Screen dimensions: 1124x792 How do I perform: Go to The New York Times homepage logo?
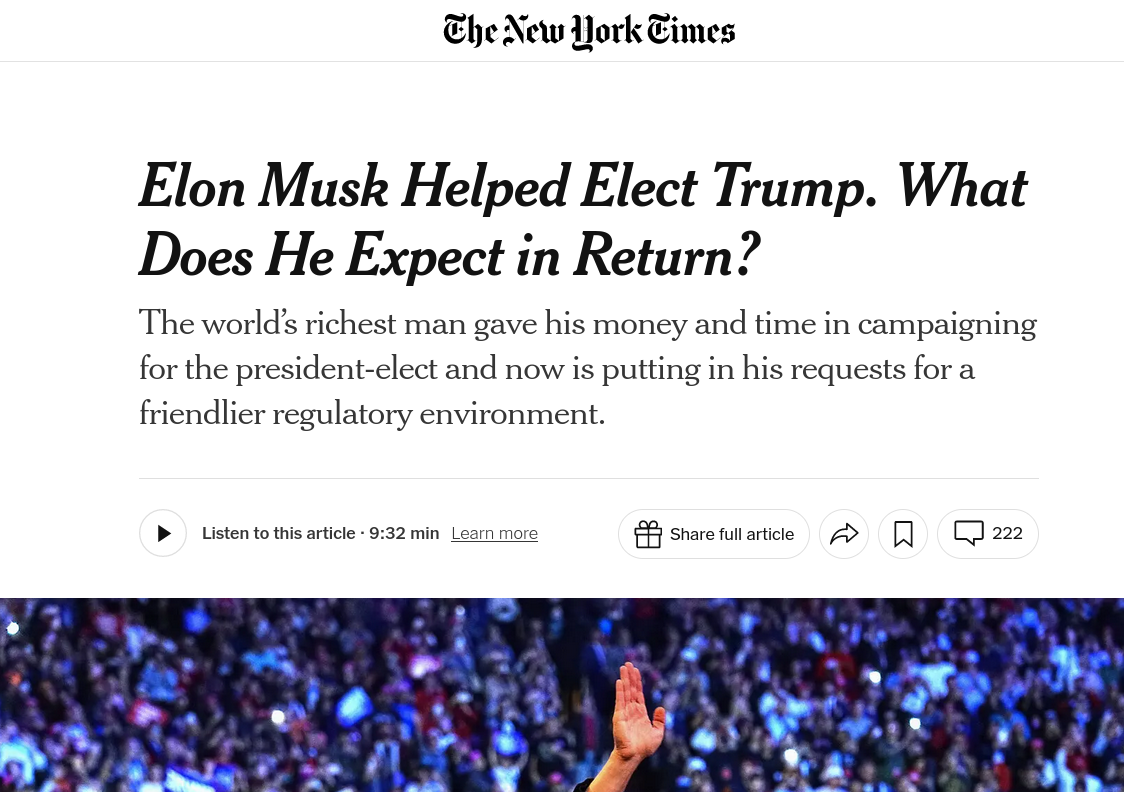tap(589, 31)
